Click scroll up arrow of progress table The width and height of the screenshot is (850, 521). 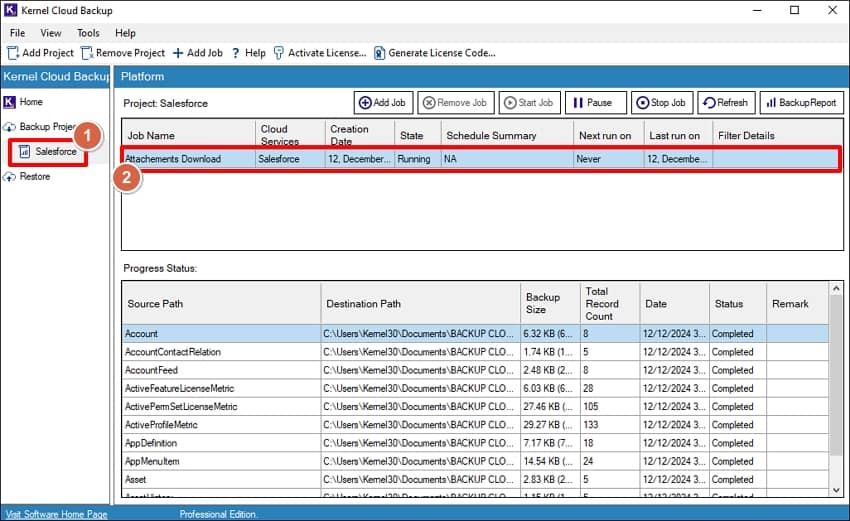[x=835, y=289]
